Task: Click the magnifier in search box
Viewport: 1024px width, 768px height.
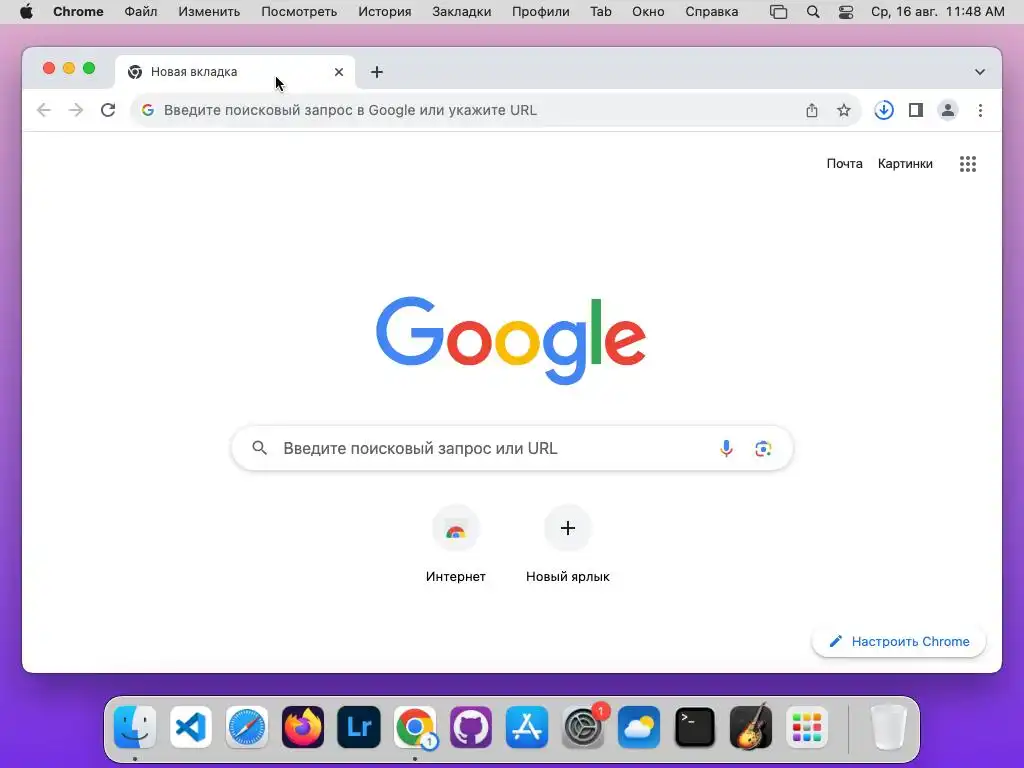Action: [259, 448]
